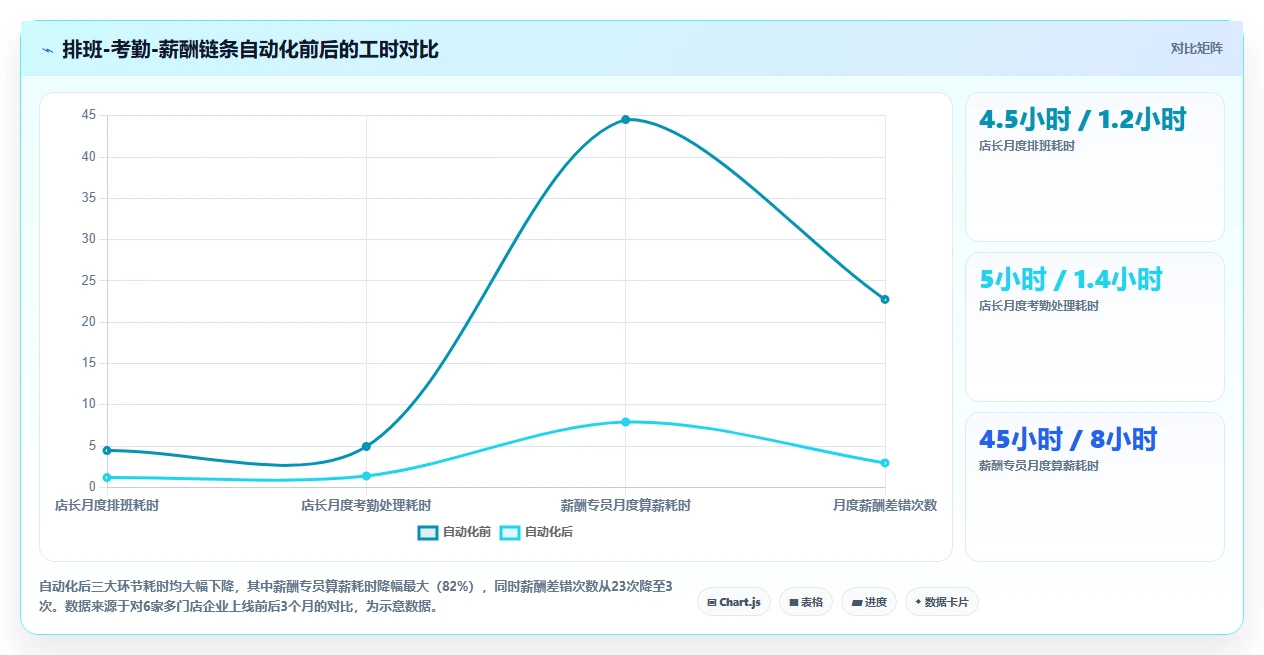Click 自动化后 data point at 薪酬专员月度算薪耗时
This screenshot has width=1264, height=655.
point(626,422)
